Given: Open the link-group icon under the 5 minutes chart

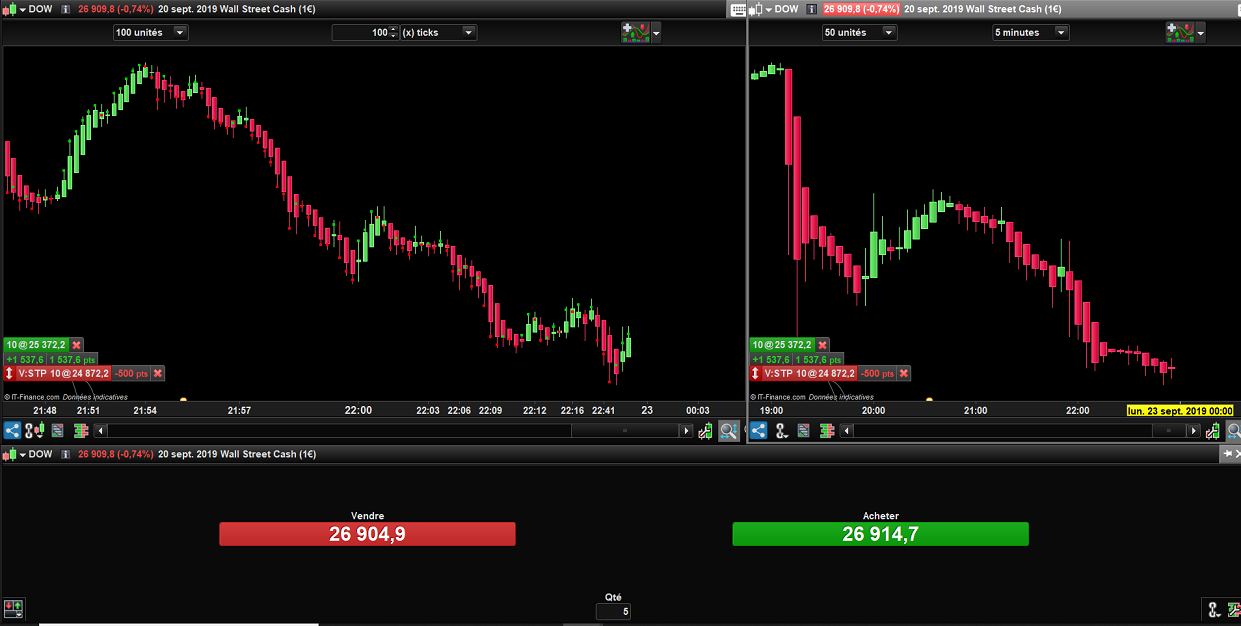Looking at the screenshot, I should (x=781, y=431).
